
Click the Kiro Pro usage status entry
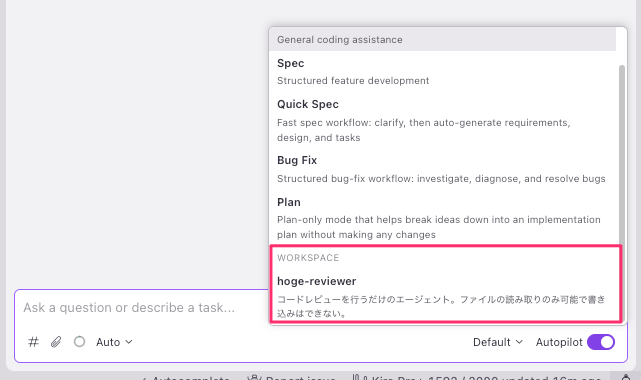476,378
